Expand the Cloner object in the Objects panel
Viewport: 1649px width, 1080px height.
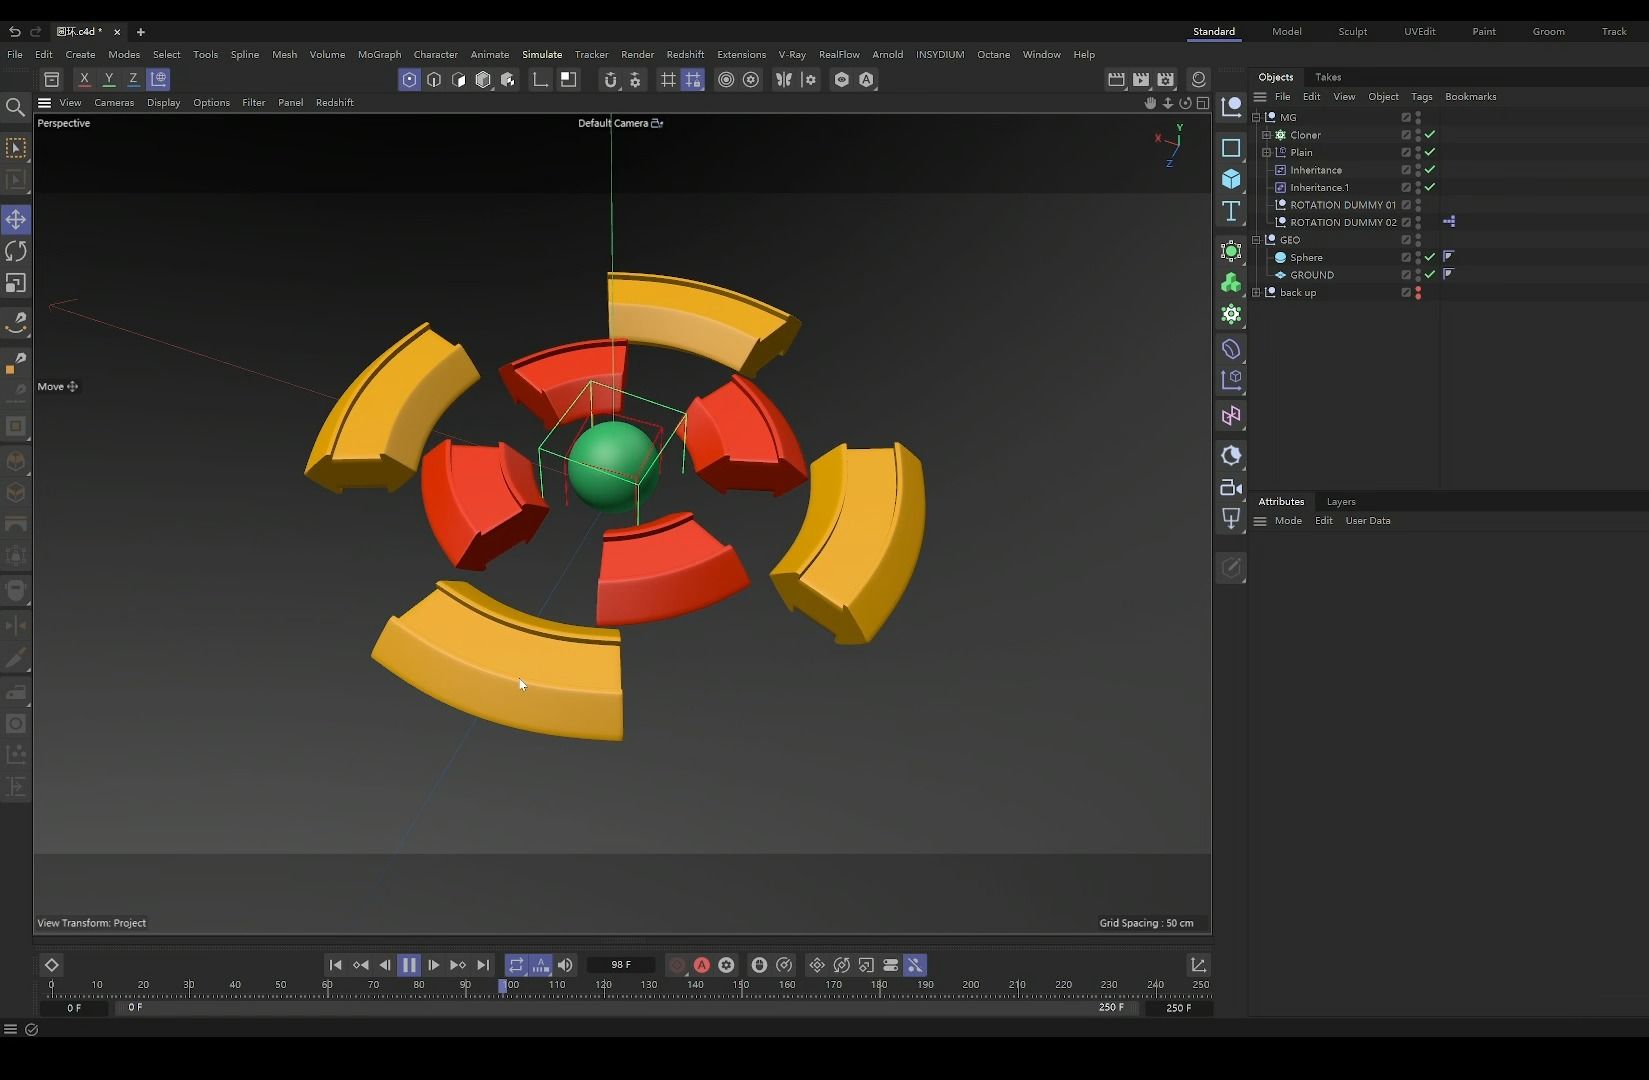tap(1266, 135)
